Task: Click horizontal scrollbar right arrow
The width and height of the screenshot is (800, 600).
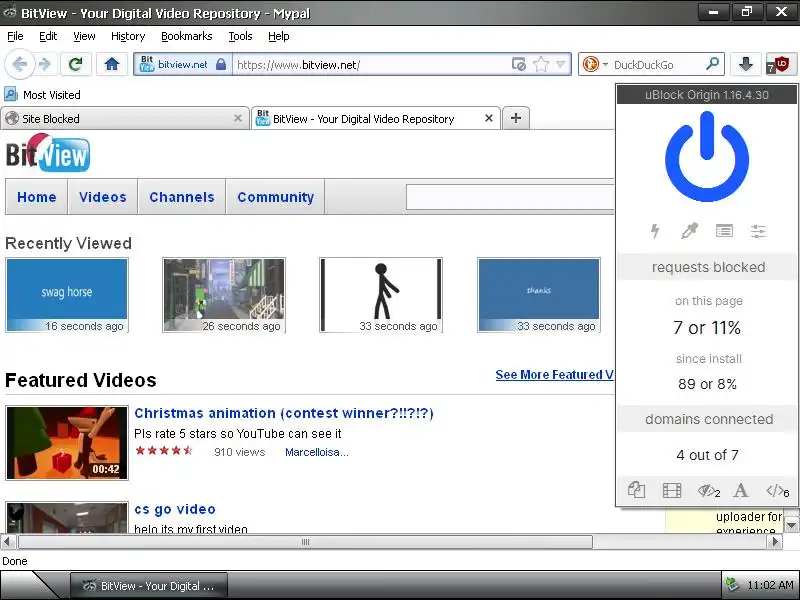Action: (x=776, y=542)
